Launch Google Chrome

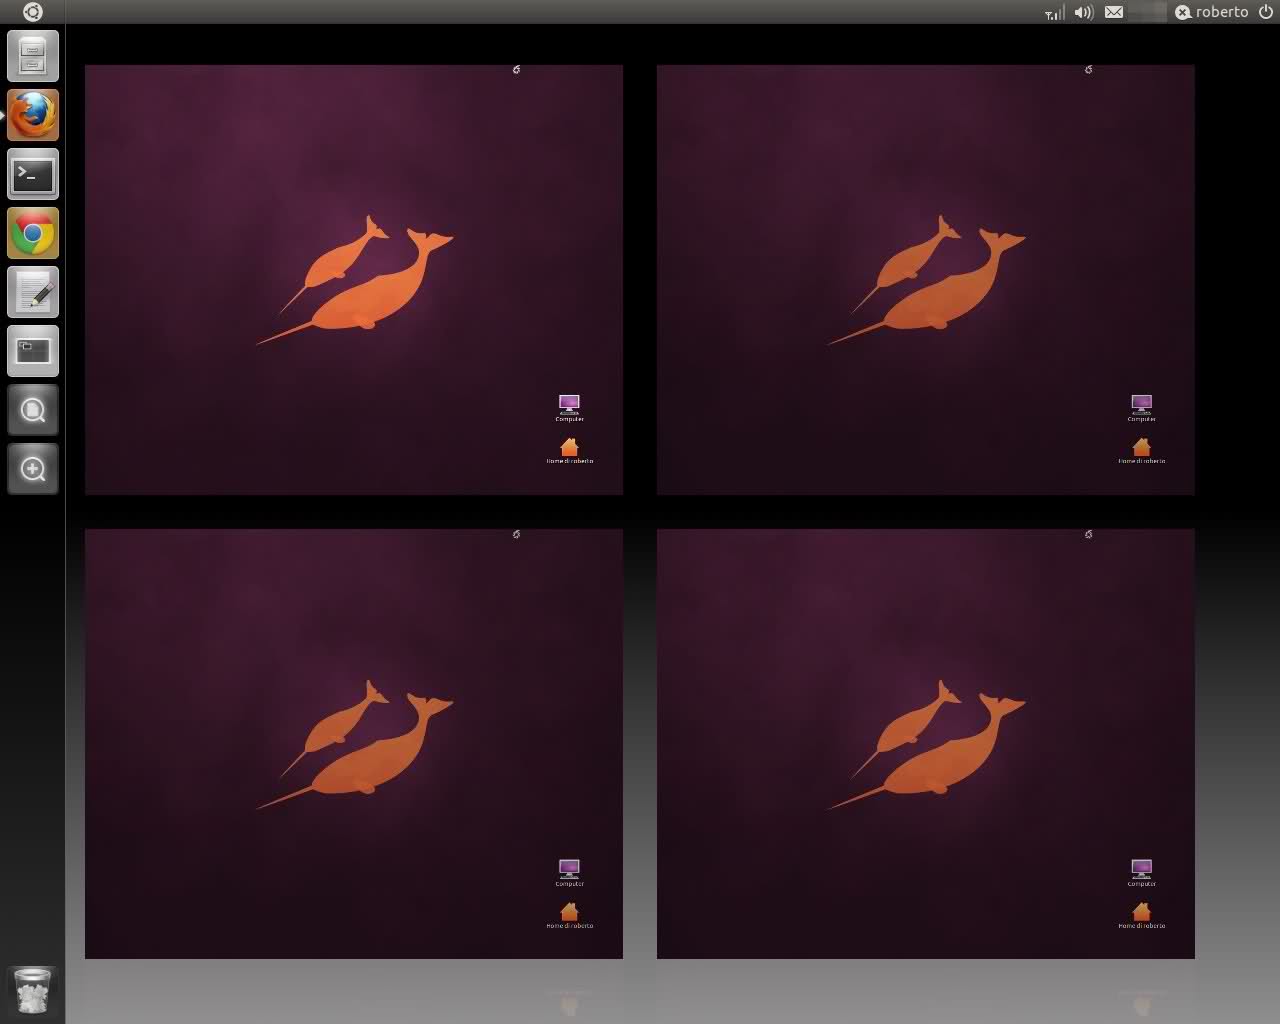click(x=33, y=234)
